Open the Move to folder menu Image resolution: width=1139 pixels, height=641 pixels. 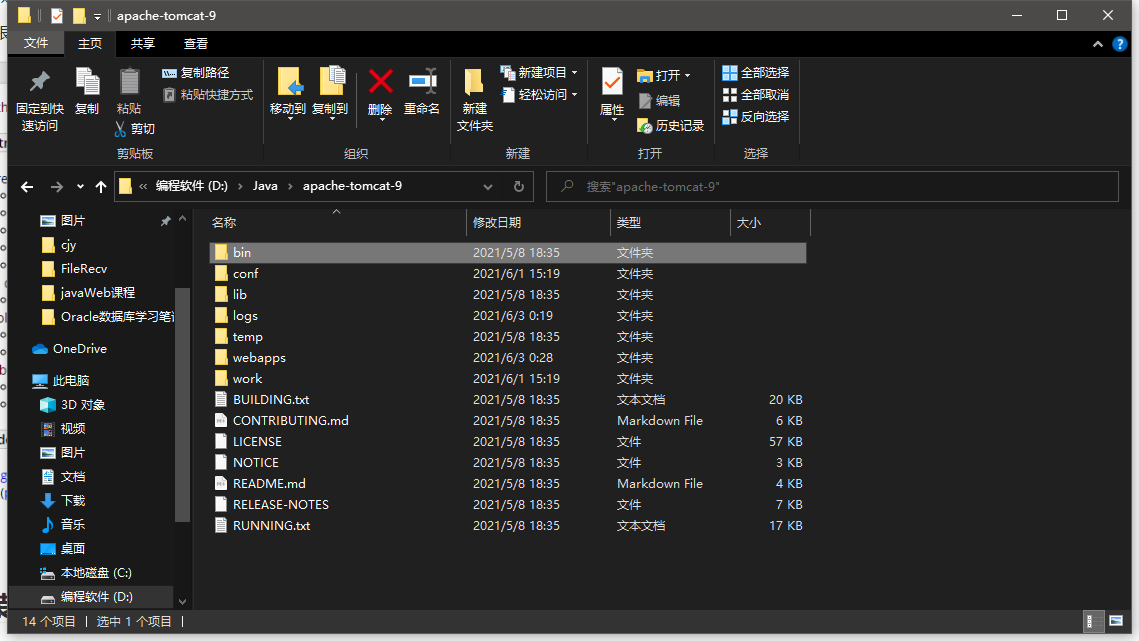[x=288, y=93]
